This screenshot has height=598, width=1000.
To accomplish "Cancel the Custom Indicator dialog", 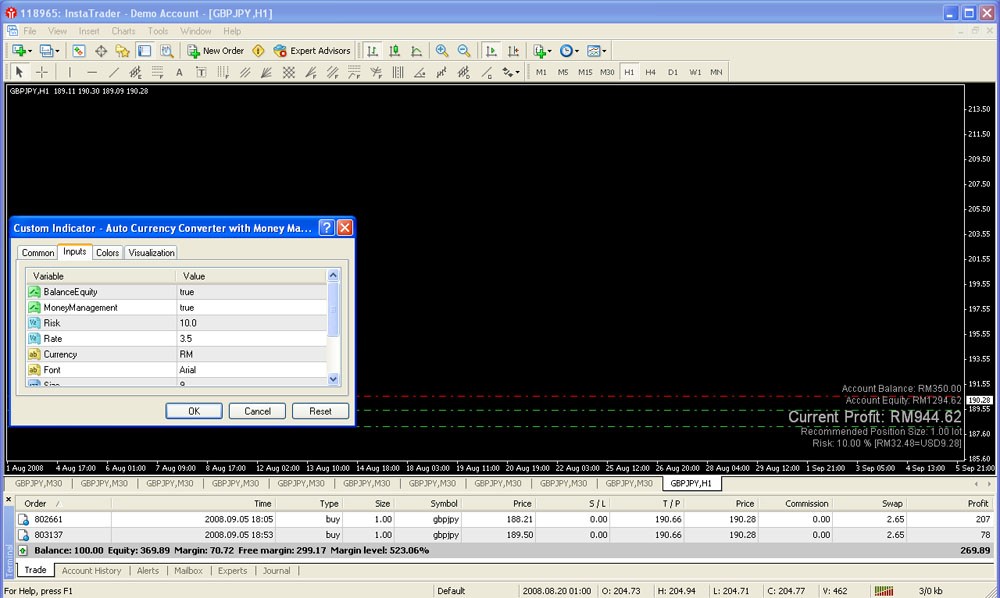I will 257,411.
